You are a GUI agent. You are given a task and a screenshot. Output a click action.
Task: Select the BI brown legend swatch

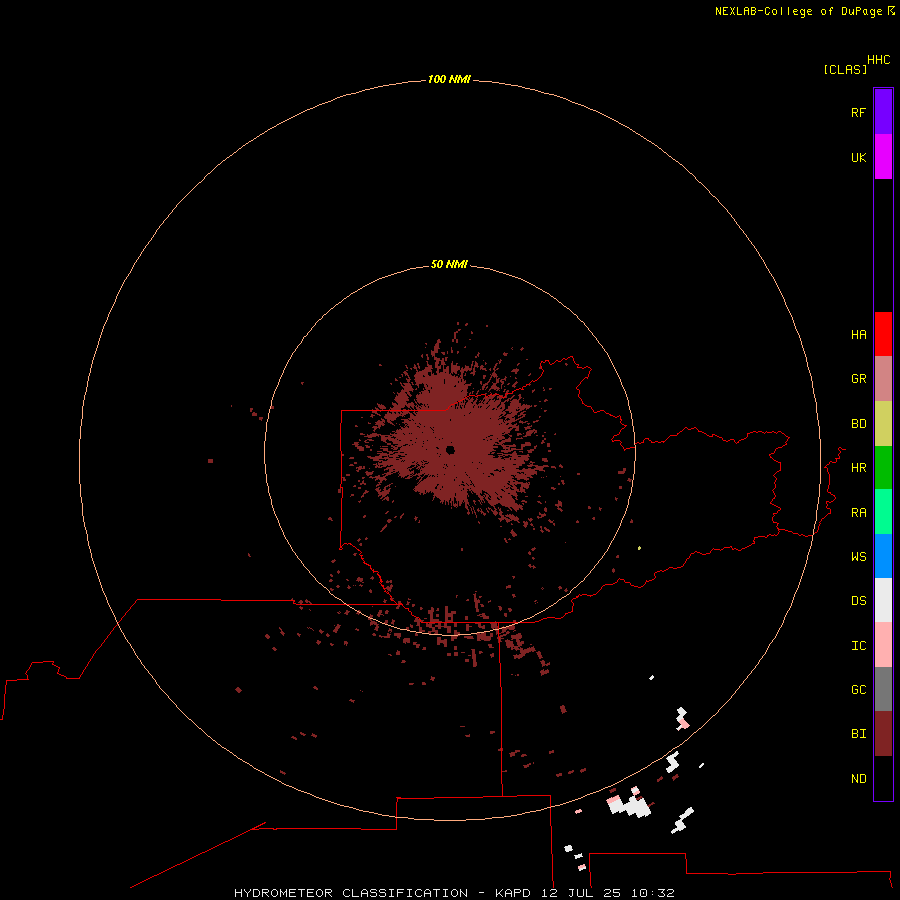click(x=883, y=734)
